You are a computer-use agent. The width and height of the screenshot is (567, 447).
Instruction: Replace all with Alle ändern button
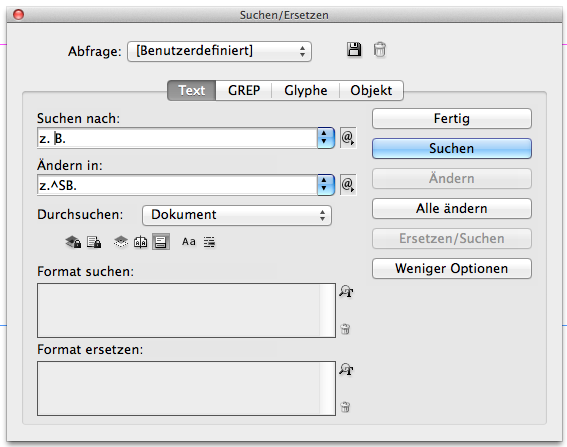[452, 209]
